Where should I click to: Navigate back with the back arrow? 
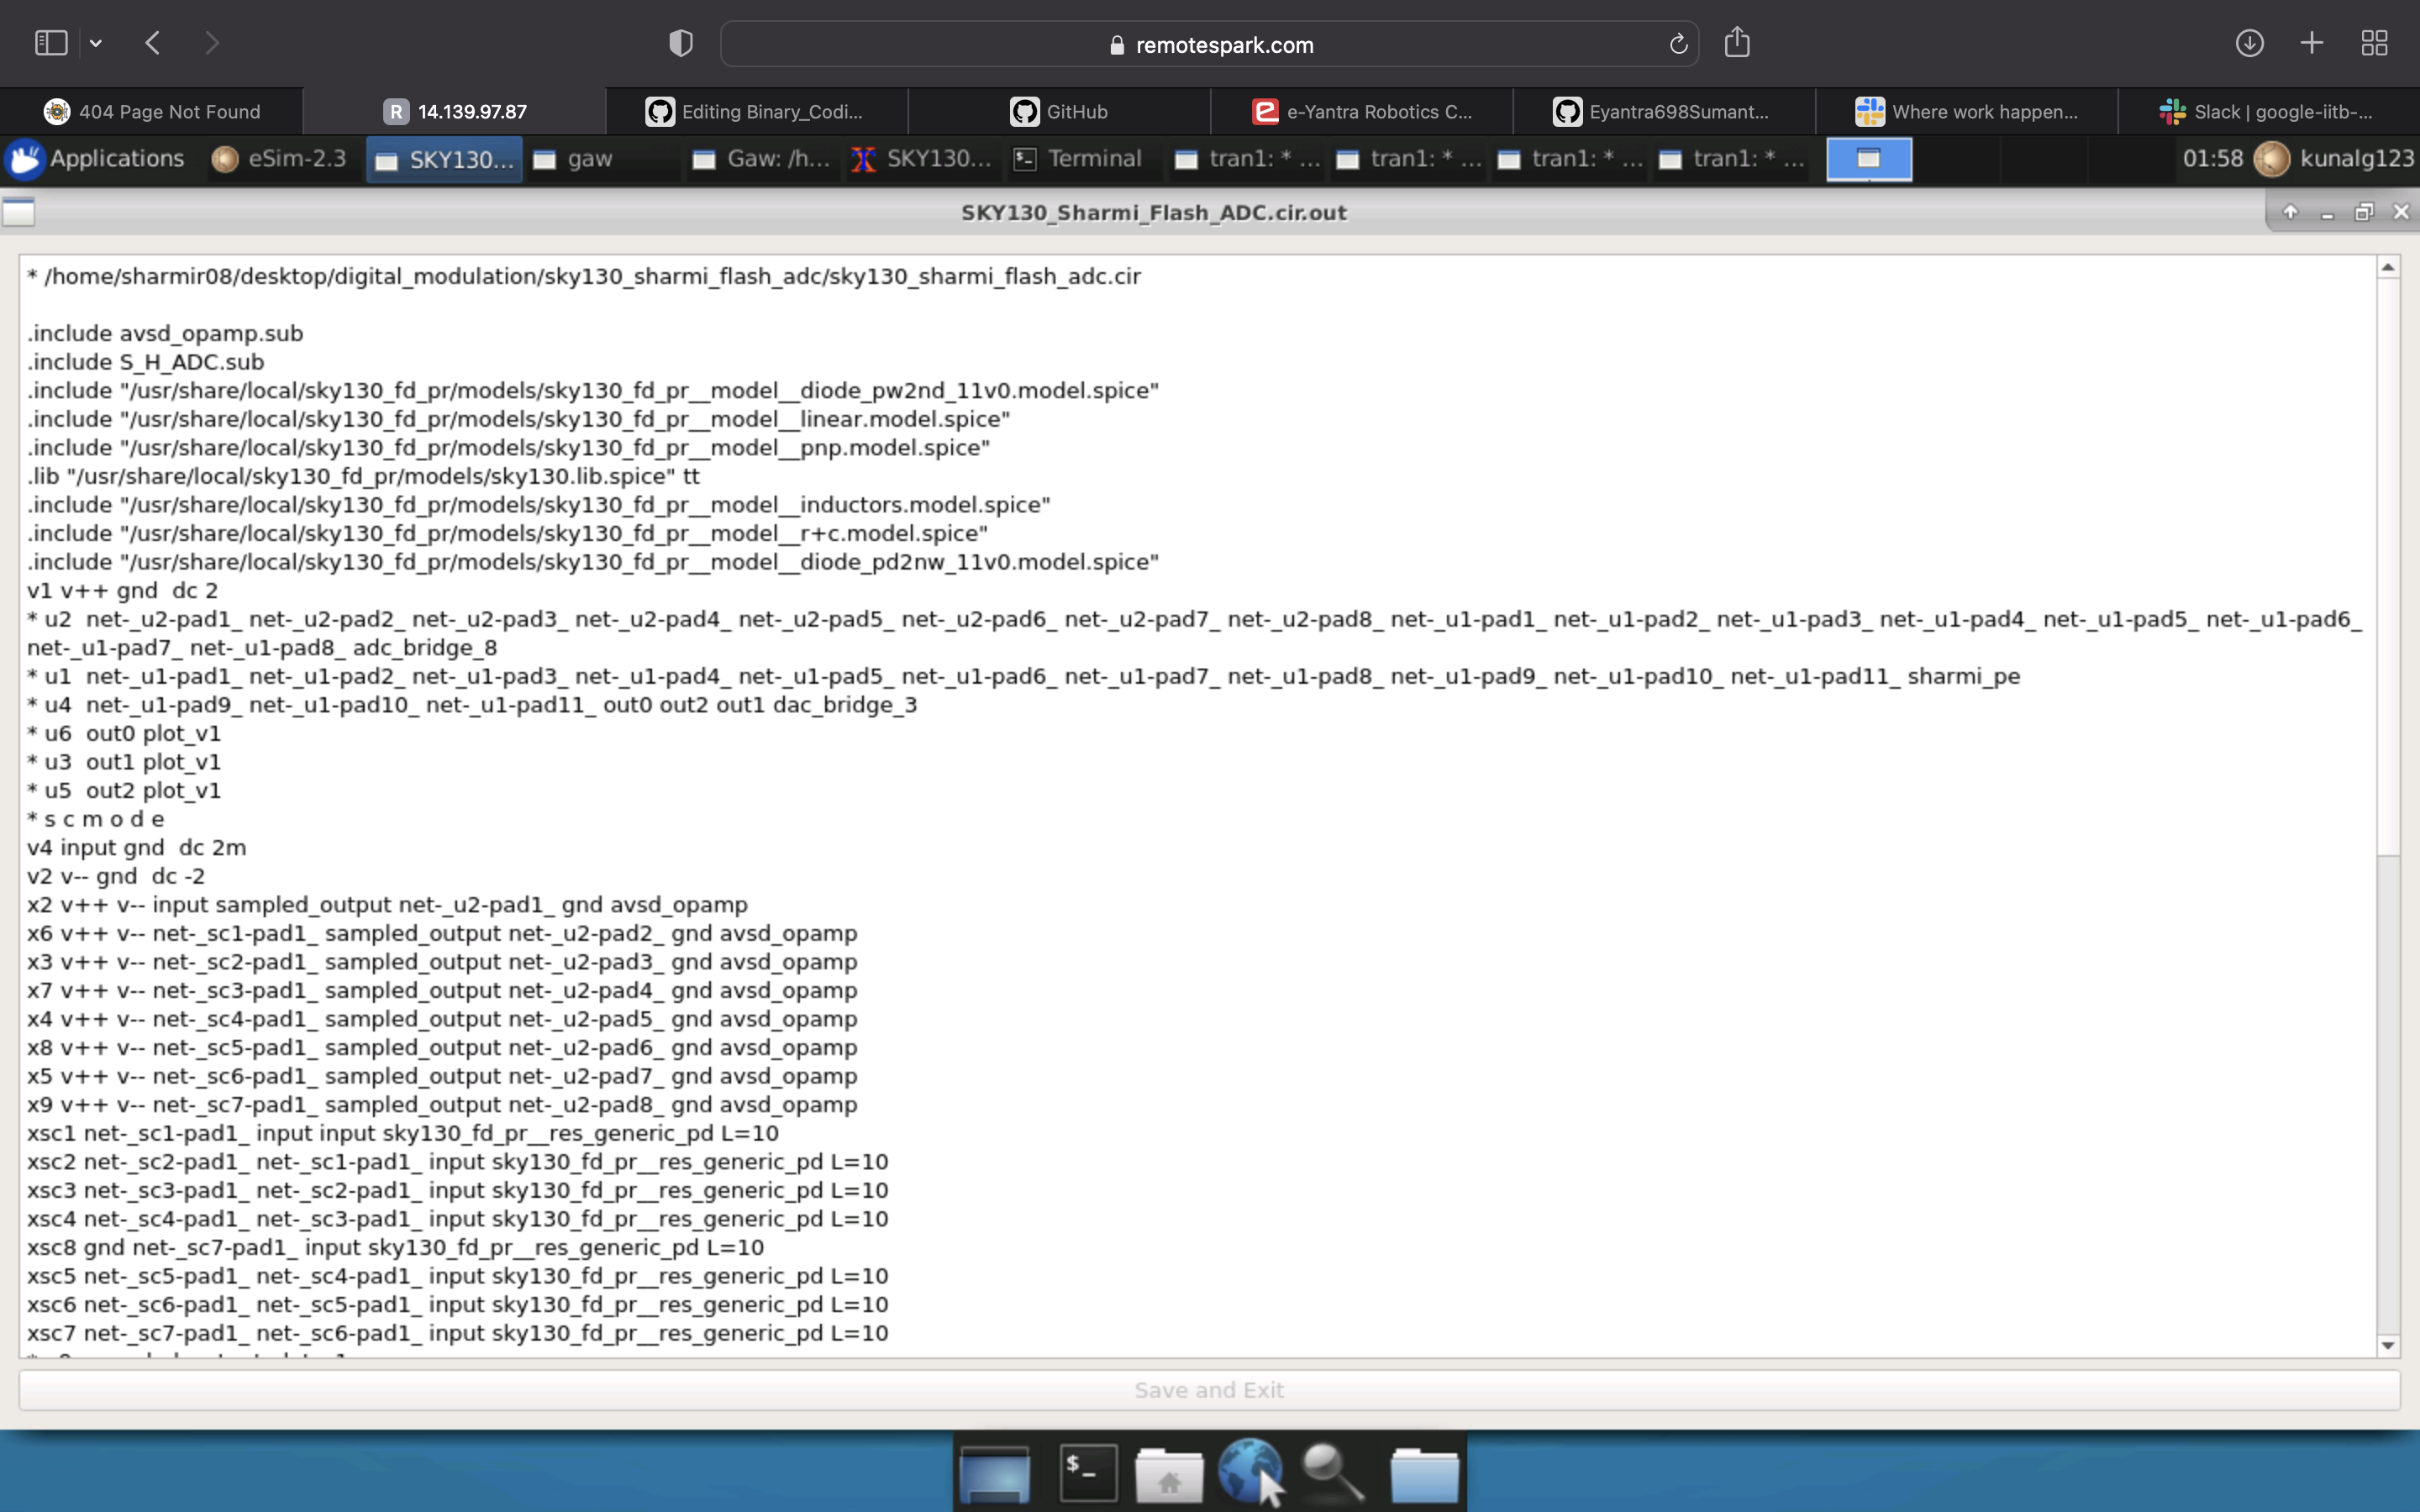152,43
